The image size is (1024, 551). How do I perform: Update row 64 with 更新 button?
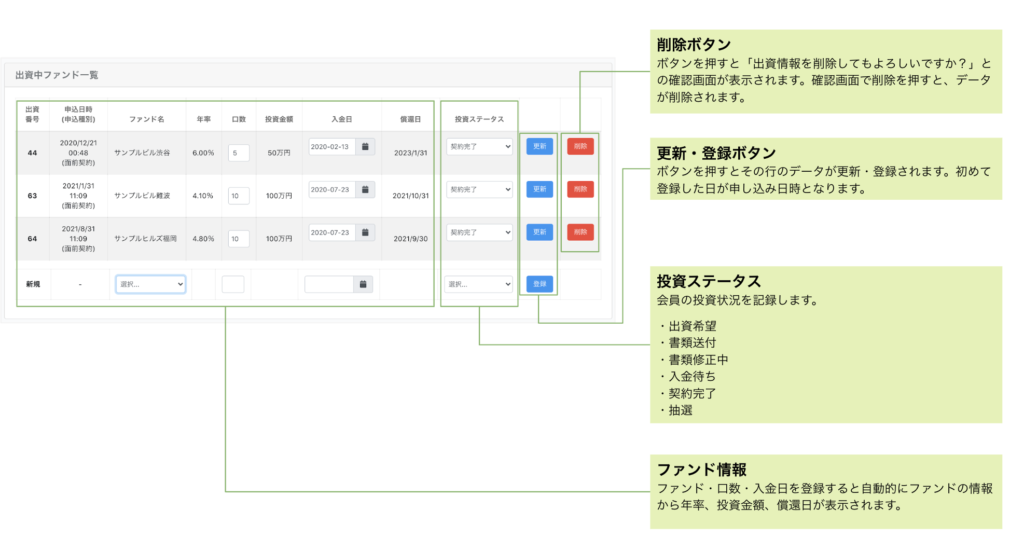tap(539, 232)
